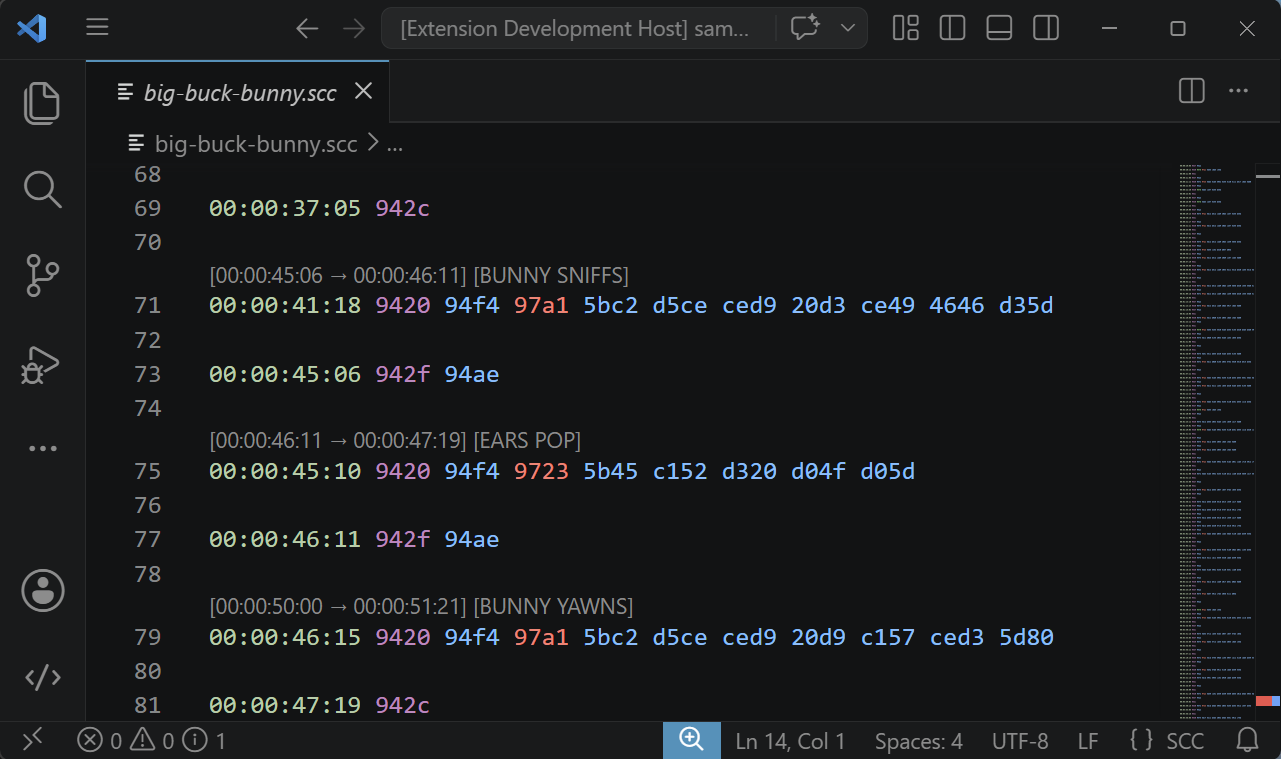Click the red marker in overview ruler
The height and width of the screenshot is (759, 1281).
point(1263,701)
